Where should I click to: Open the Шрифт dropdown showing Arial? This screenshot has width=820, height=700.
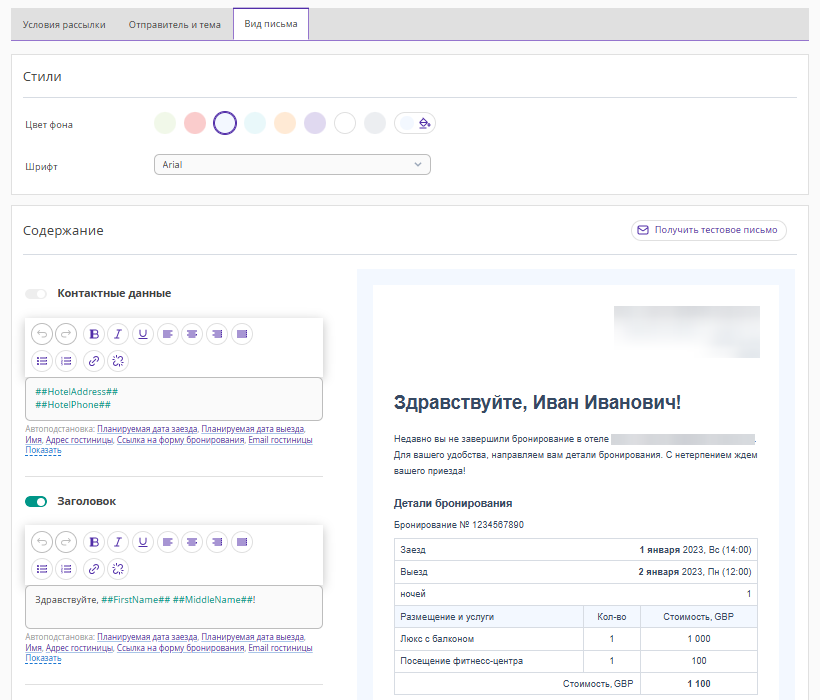point(292,165)
